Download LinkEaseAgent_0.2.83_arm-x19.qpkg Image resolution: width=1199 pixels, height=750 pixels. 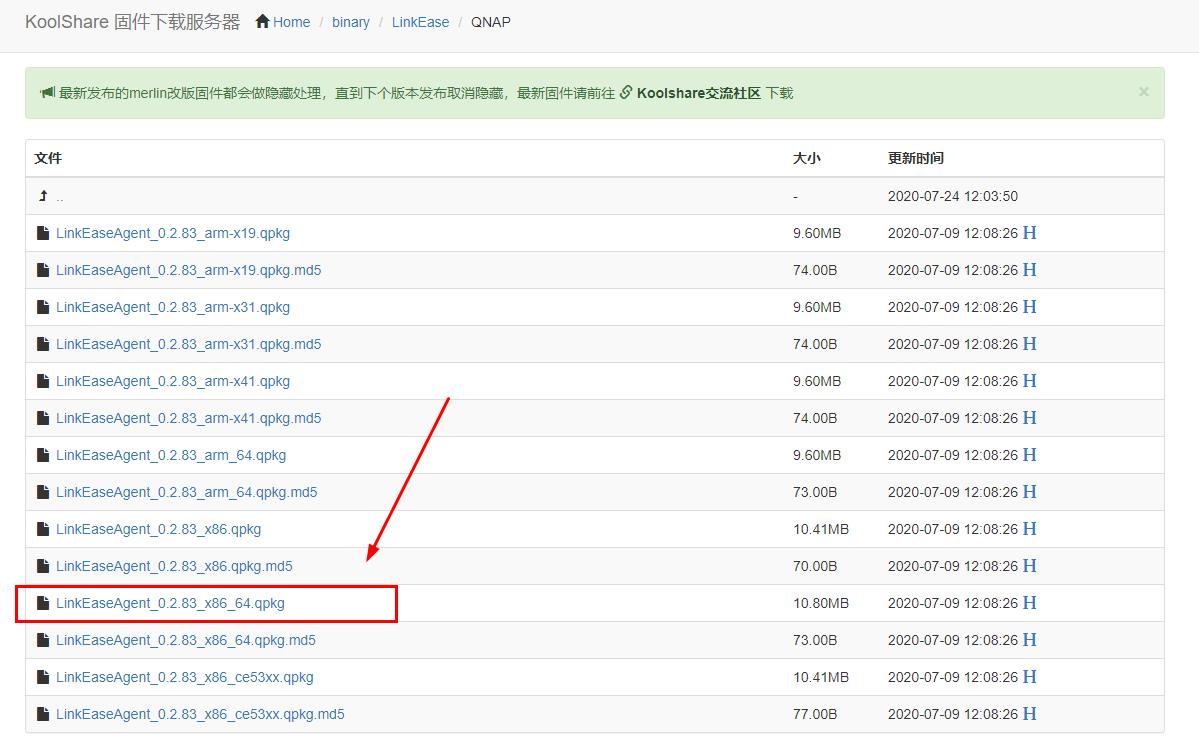click(x=173, y=233)
